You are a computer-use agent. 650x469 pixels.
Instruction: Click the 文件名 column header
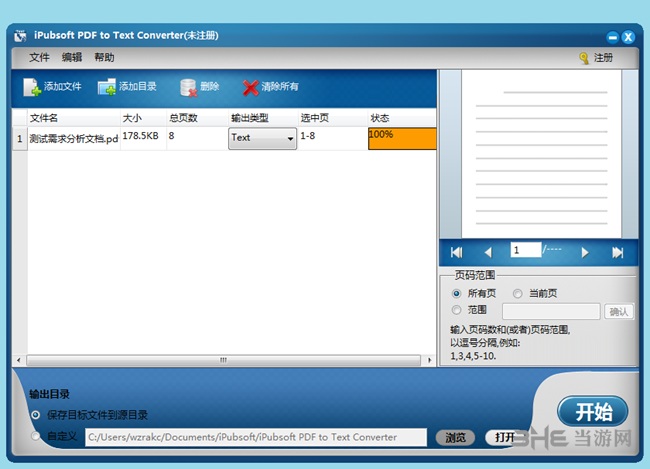point(74,118)
